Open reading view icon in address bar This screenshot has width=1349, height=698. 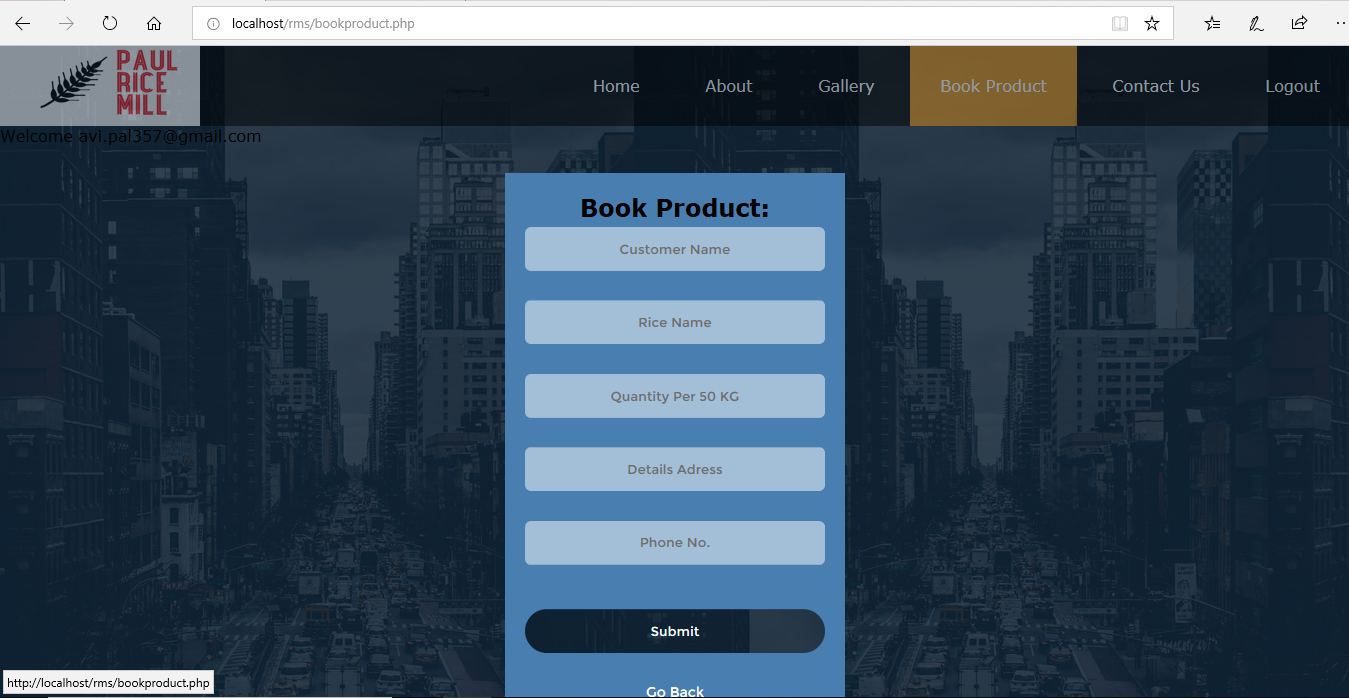click(1120, 23)
